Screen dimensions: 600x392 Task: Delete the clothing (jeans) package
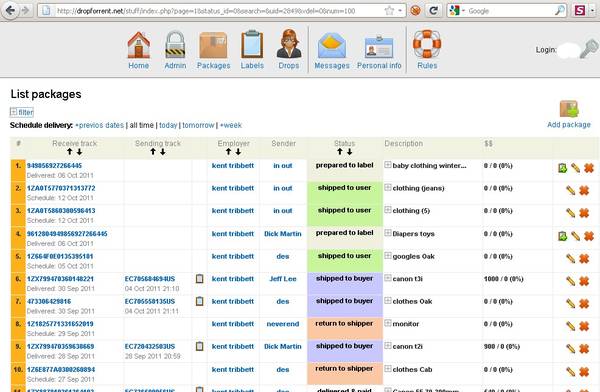click(x=584, y=190)
